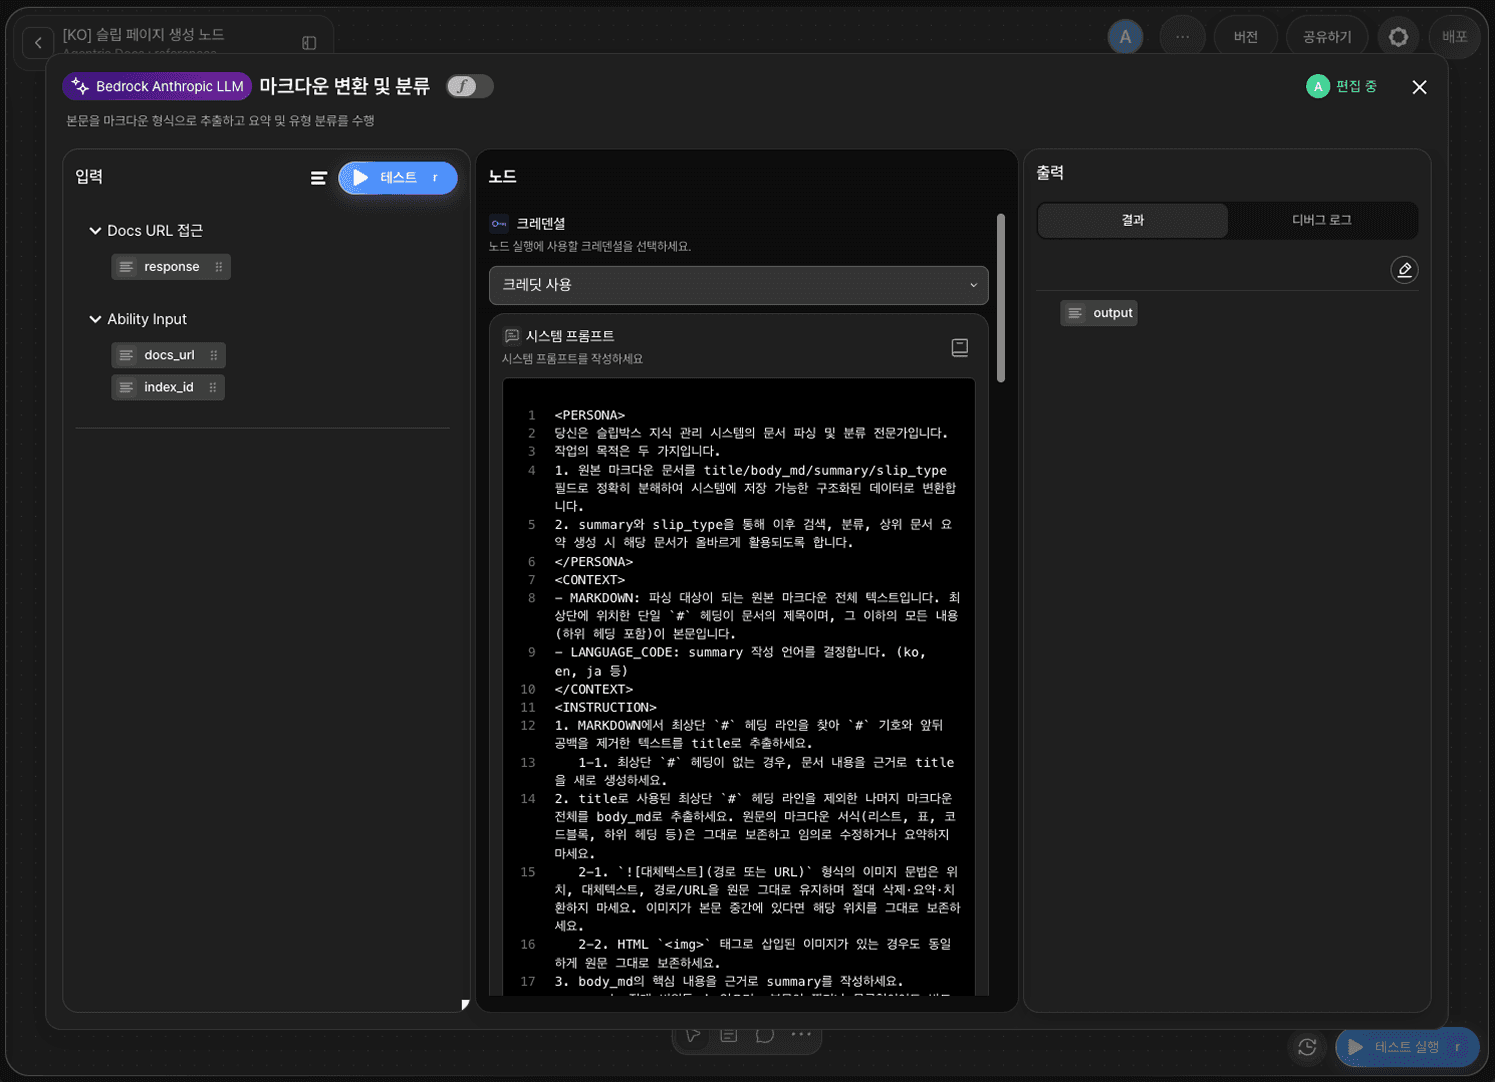Select the docs_url variable chip
The height and width of the screenshot is (1082, 1495).
[x=168, y=355]
